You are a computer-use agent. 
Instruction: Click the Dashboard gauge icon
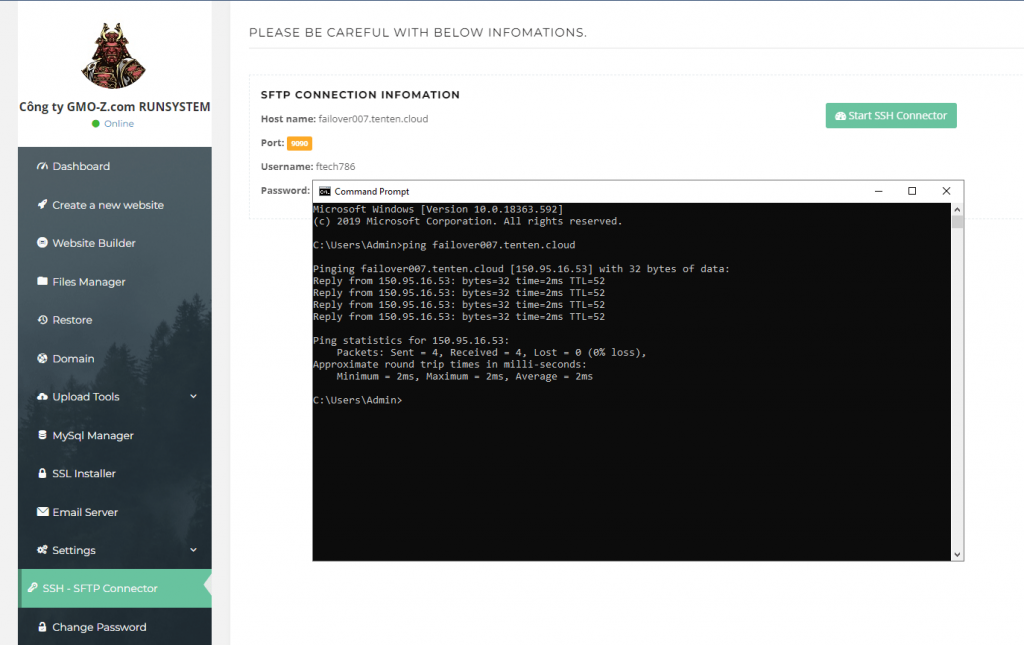coord(43,166)
